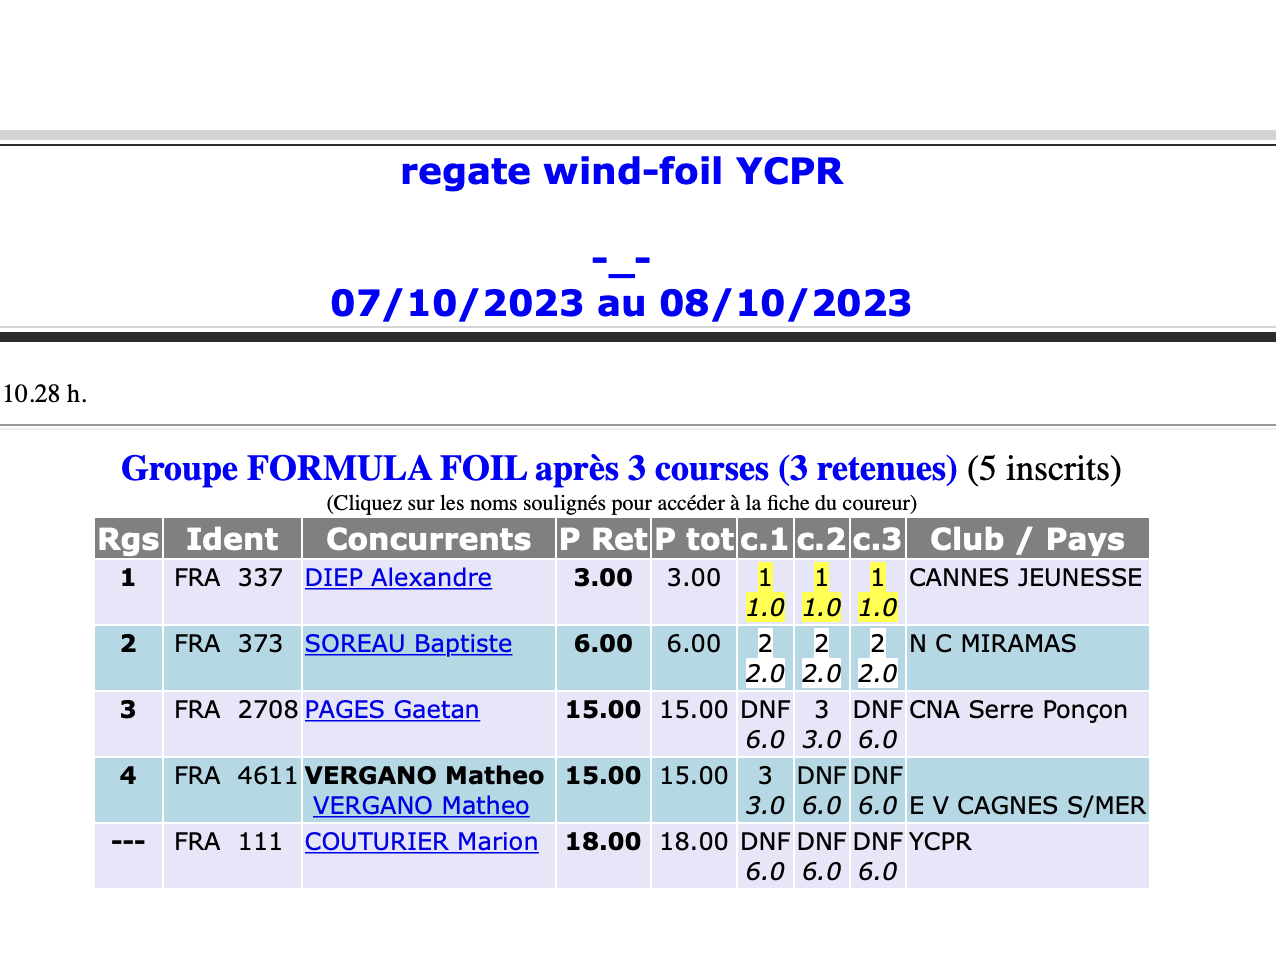
Task: Click the Rgs column header
Action: click(x=128, y=539)
